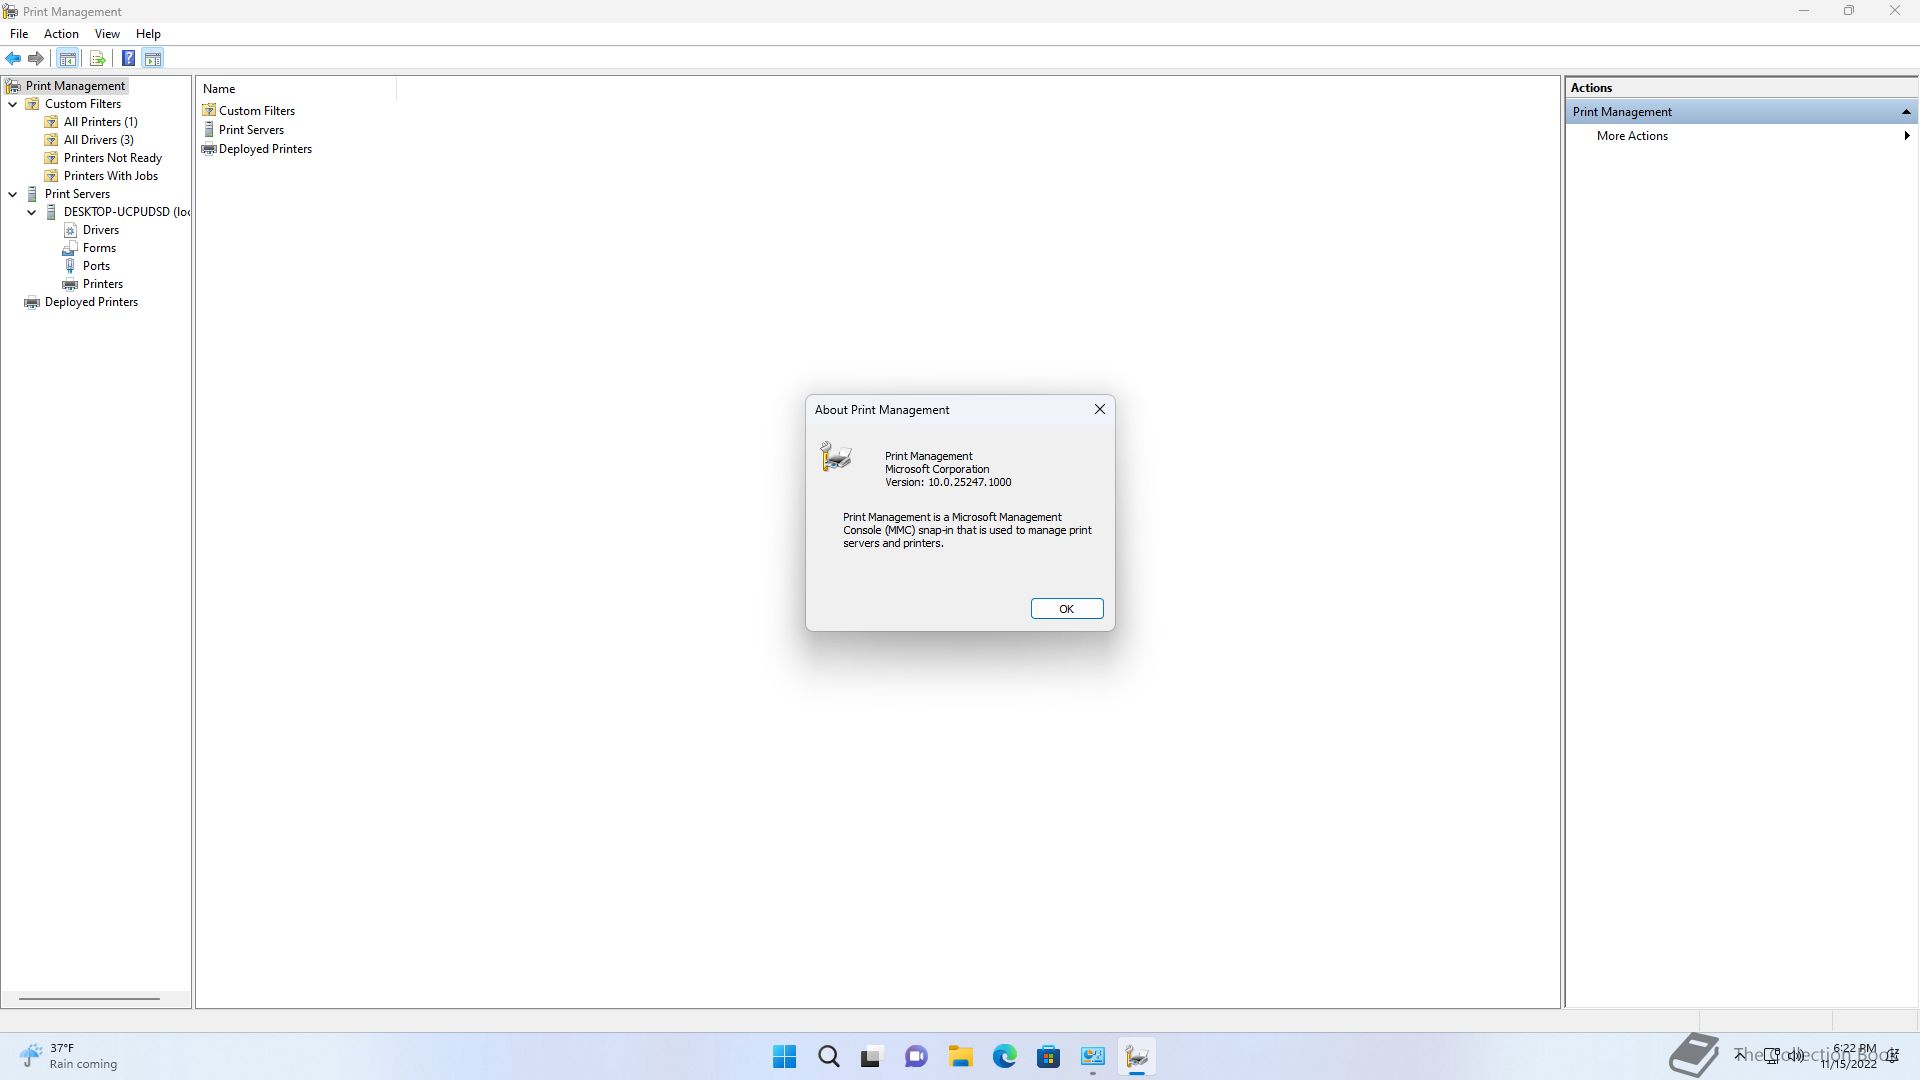Click the Forward arrow in the toolbar
This screenshot has height=1080, width=1920.
36,58
